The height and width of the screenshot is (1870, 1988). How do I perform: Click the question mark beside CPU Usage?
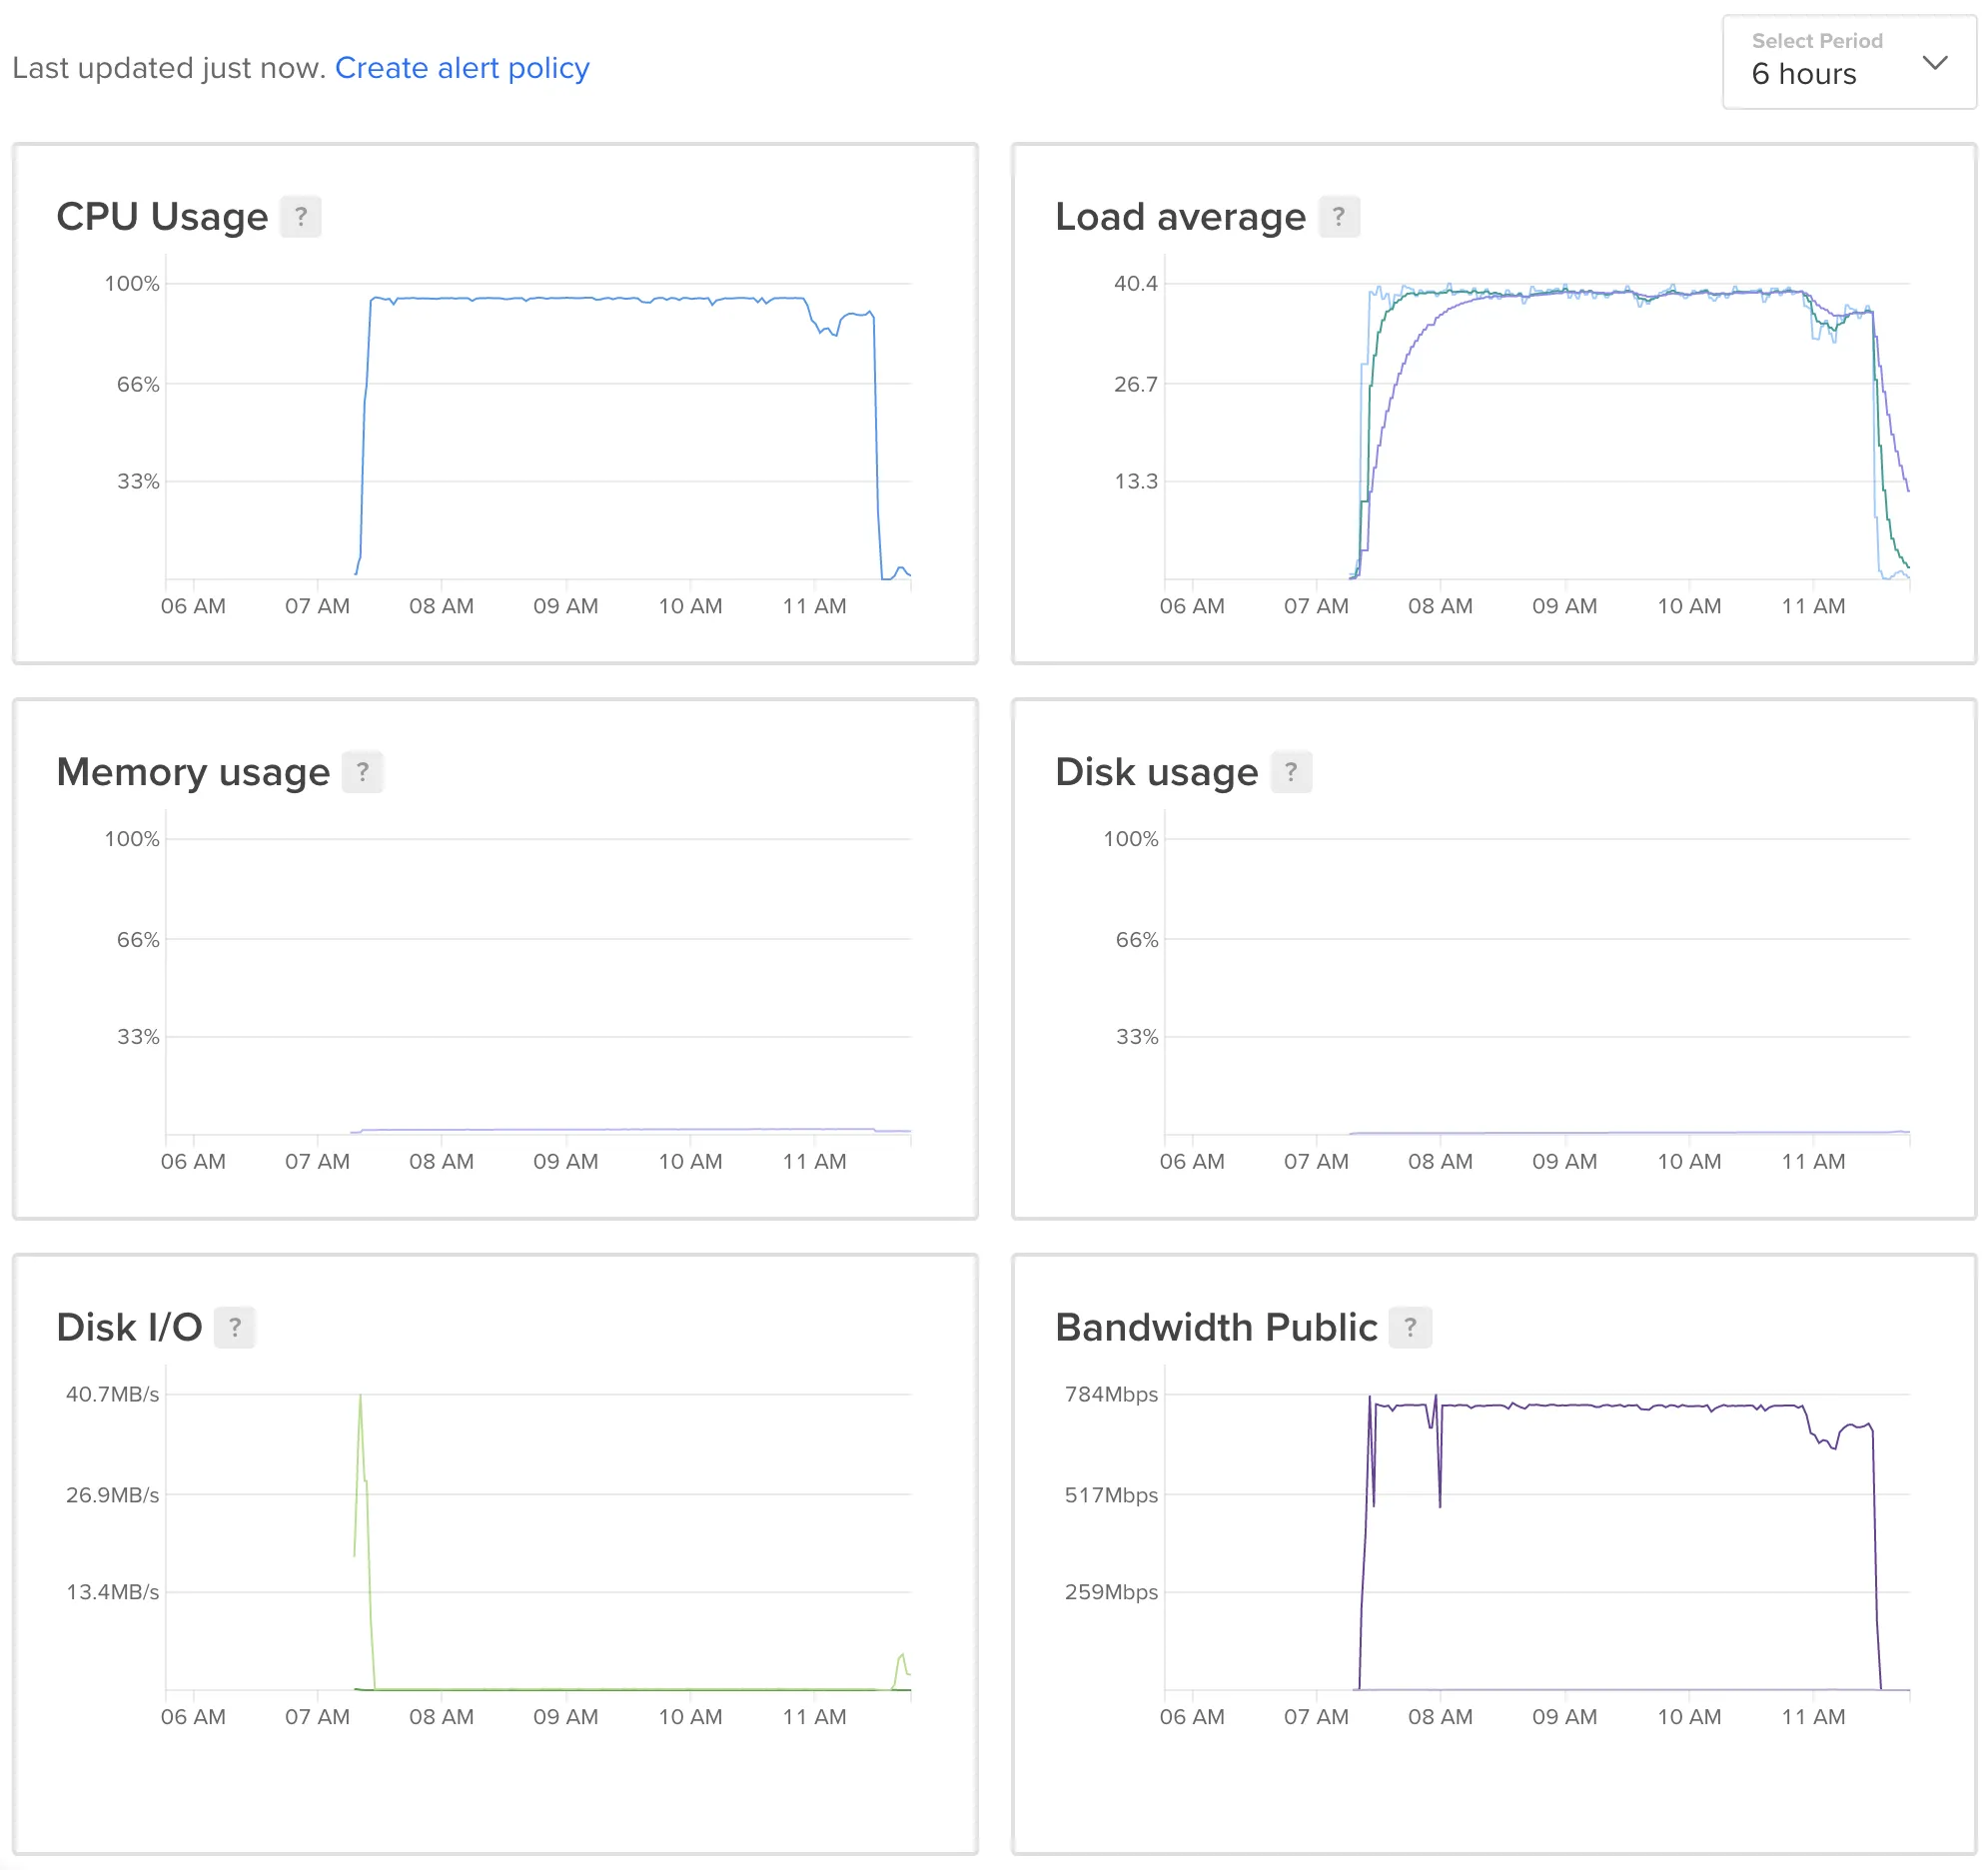click(x=301, y=216)
